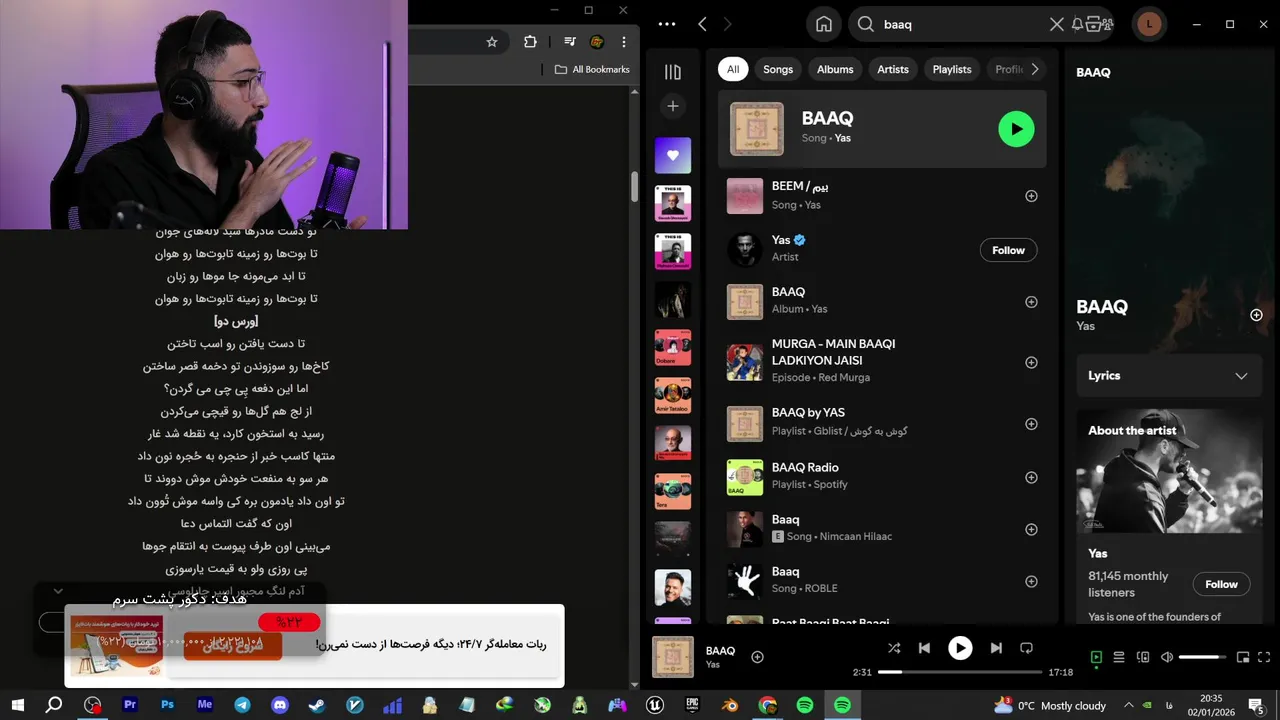Open the Windows Start menu
The height and width of the screenshot is (720, 1280).
(17, 705)
